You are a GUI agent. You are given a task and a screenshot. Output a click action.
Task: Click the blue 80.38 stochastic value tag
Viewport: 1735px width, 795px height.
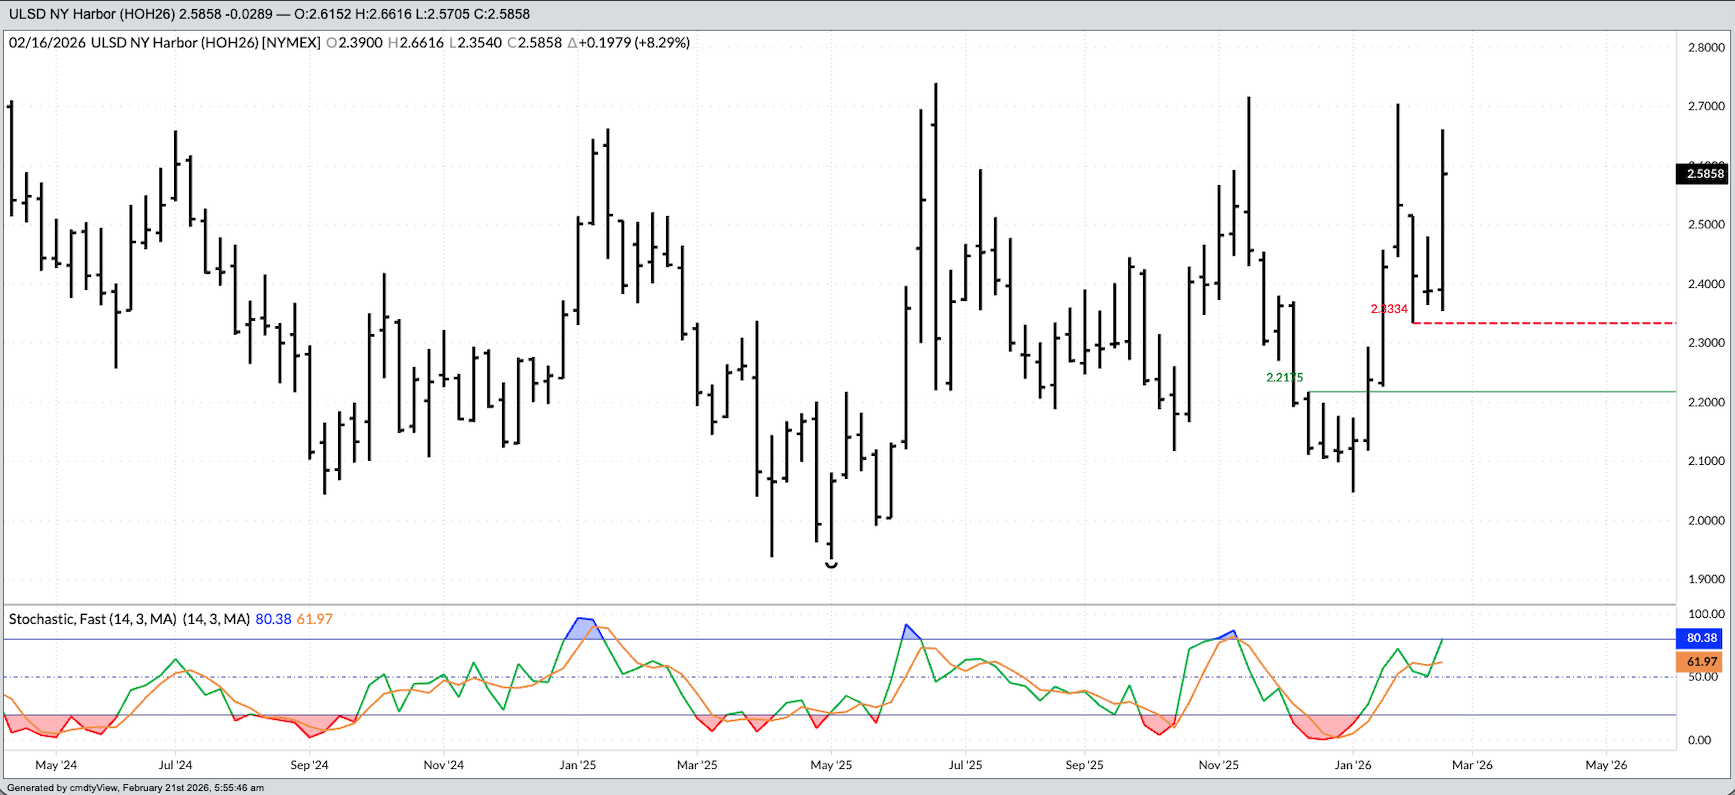point(1701,638)
